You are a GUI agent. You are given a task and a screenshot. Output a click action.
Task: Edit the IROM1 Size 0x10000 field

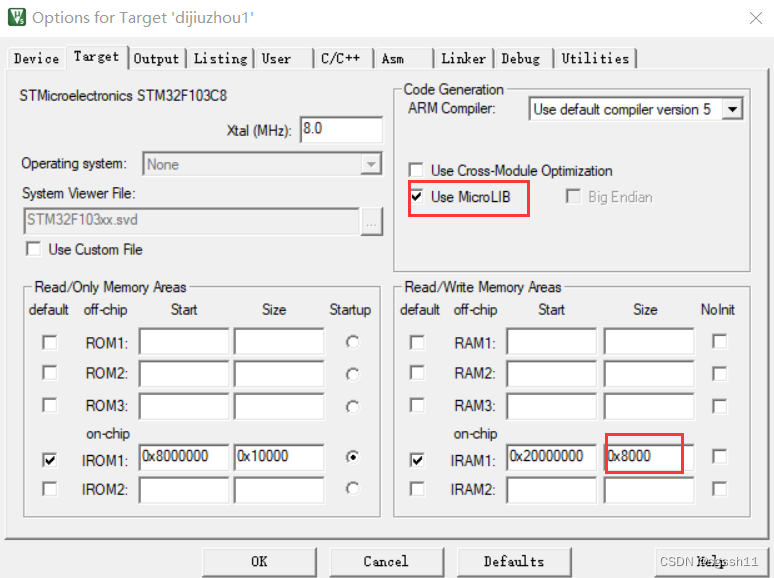(x=279, y=457)
